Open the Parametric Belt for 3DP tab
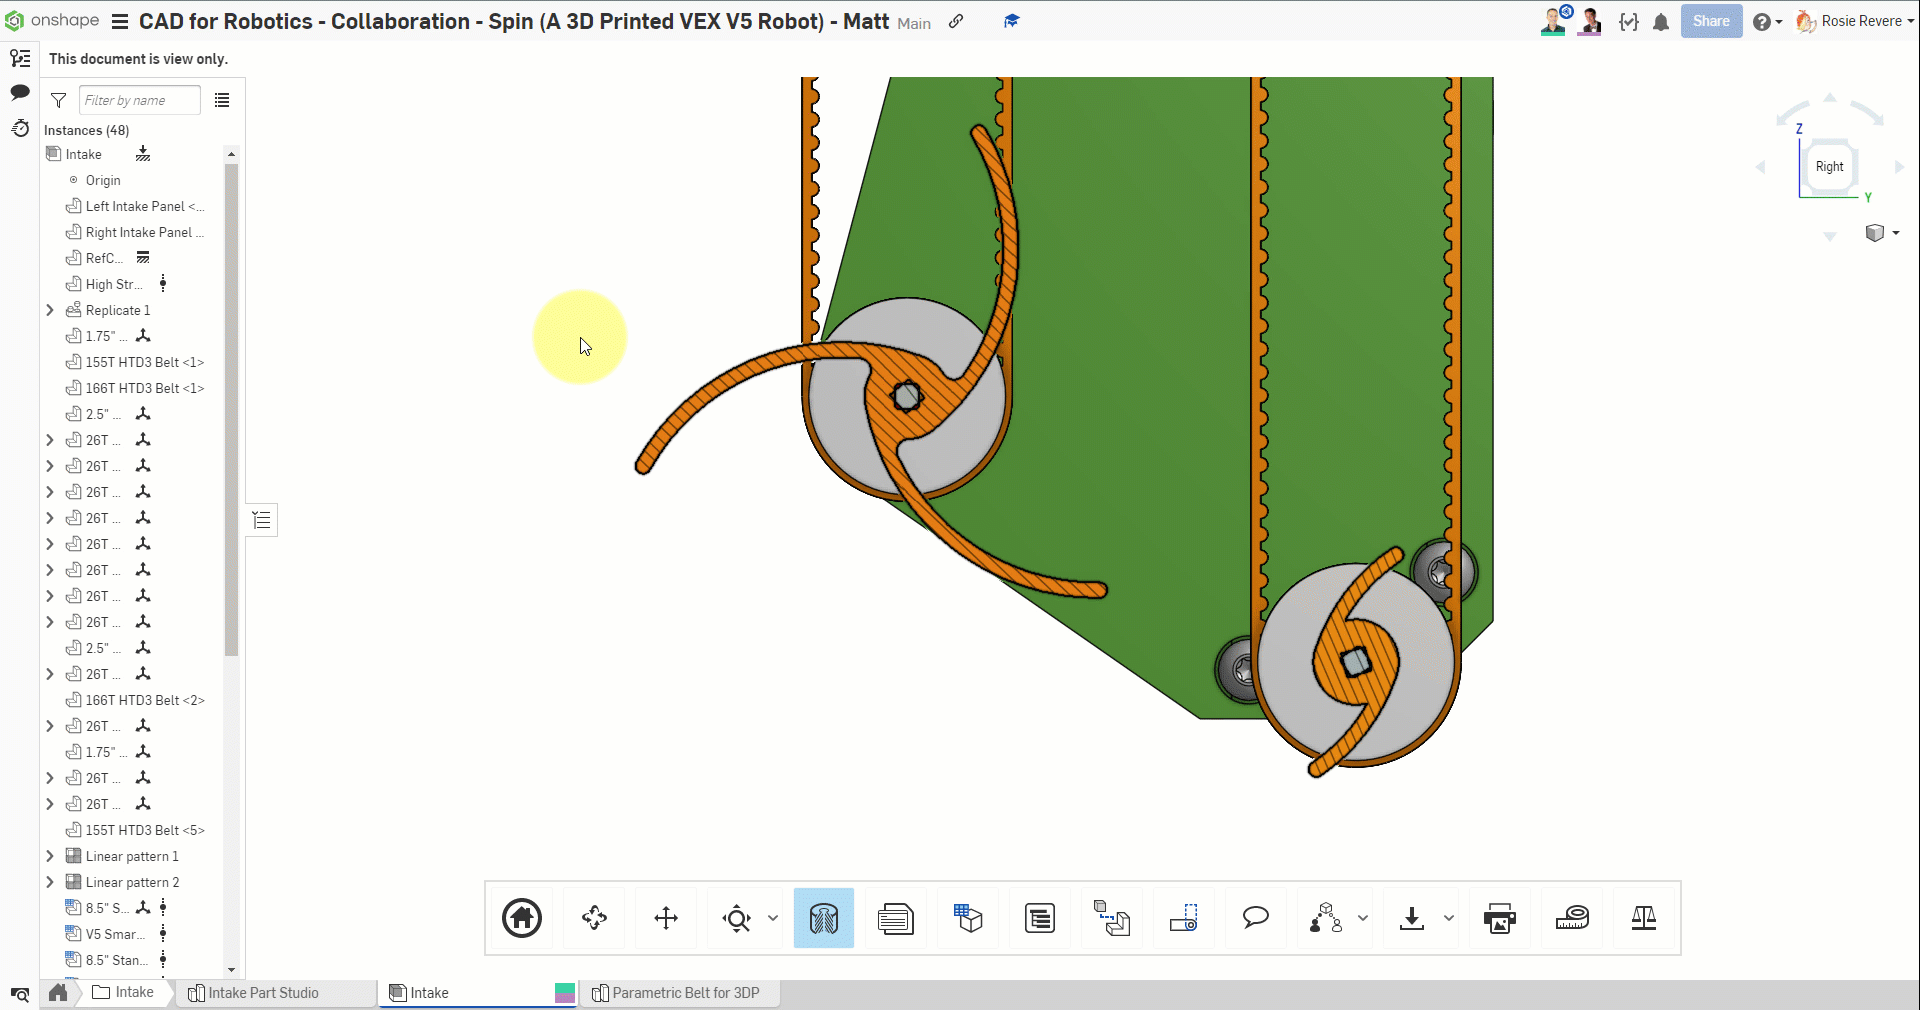Viewport: 1920px width, 1010px height. click(684, 993)
